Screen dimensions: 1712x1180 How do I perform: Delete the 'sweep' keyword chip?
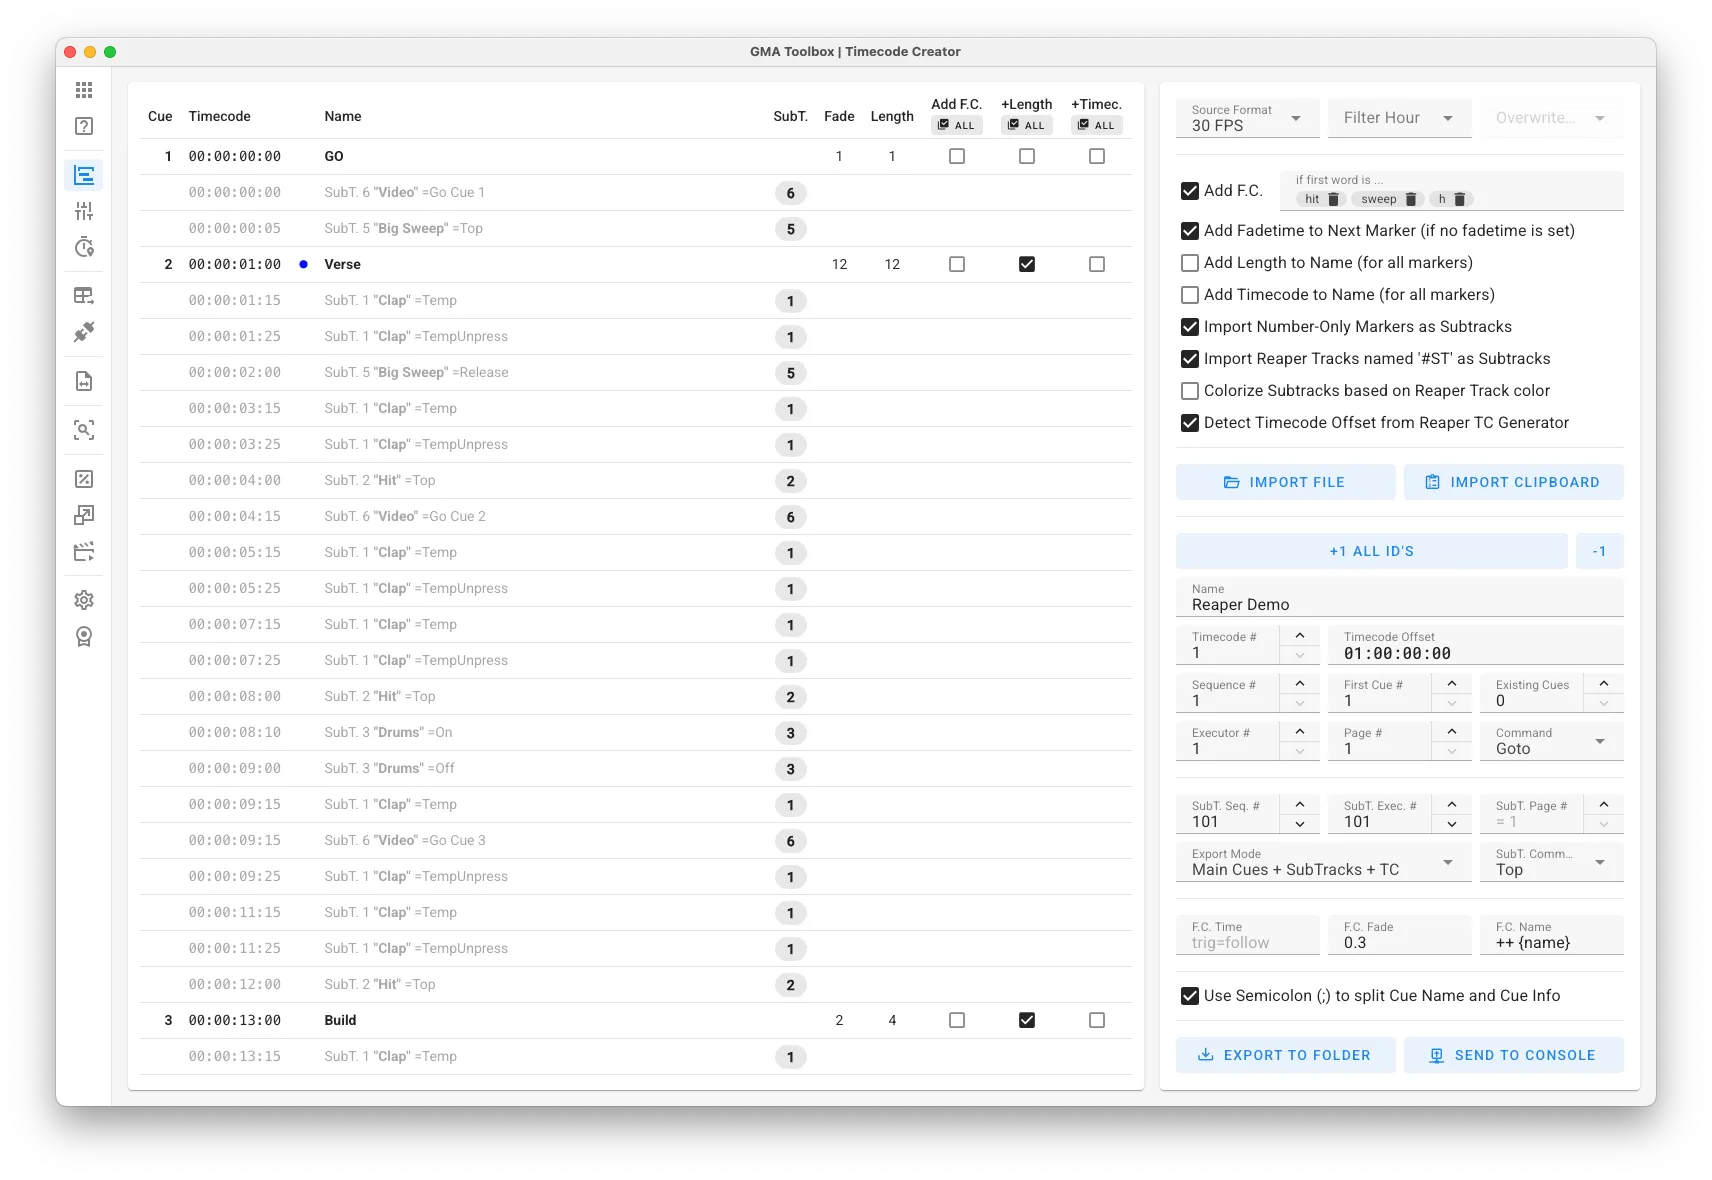pos(1411,199)
